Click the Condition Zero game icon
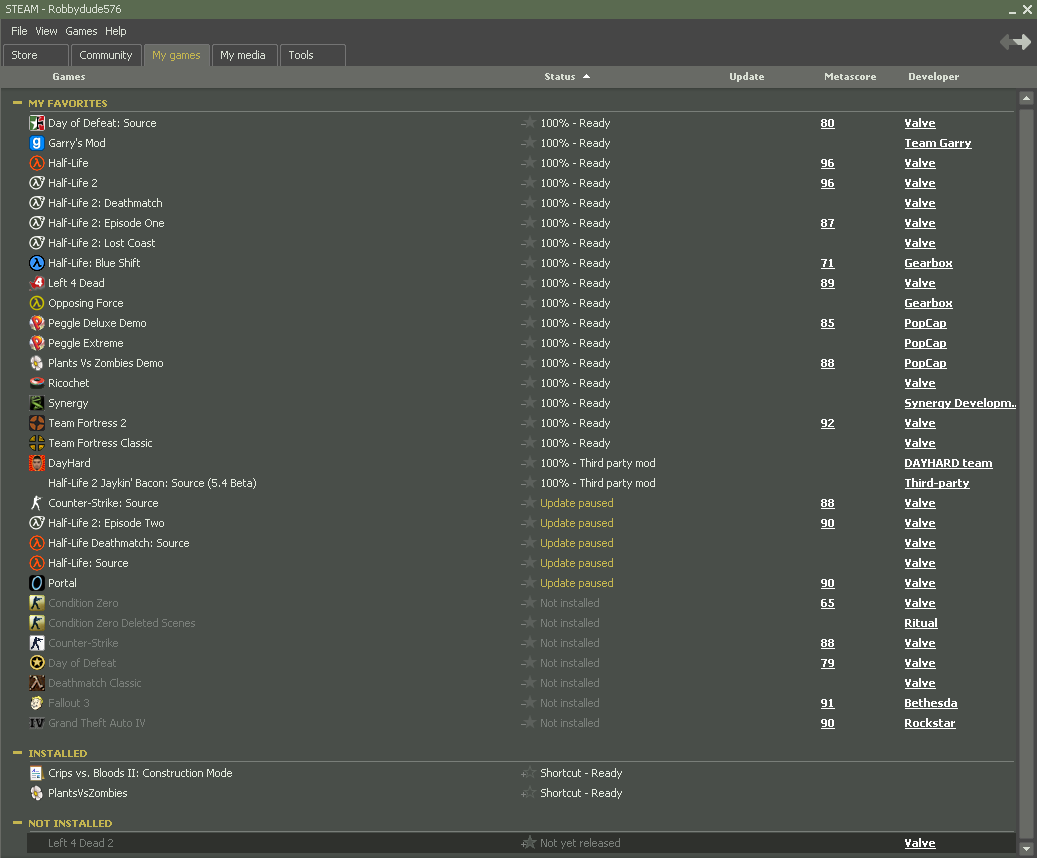1037x858 pixels. tap(37, 603)
